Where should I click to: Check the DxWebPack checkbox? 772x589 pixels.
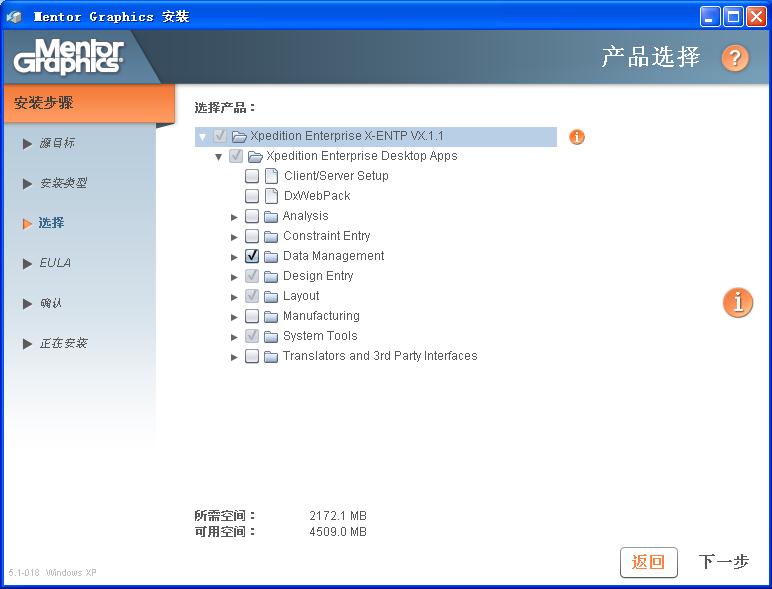click(252, 196)
